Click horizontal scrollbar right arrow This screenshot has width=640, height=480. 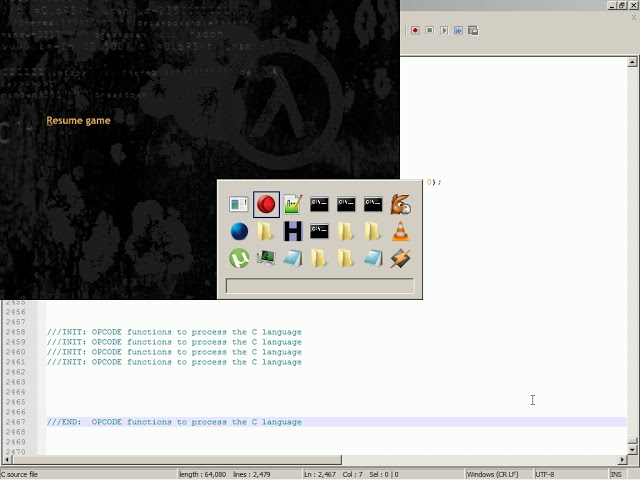(622, 460)
